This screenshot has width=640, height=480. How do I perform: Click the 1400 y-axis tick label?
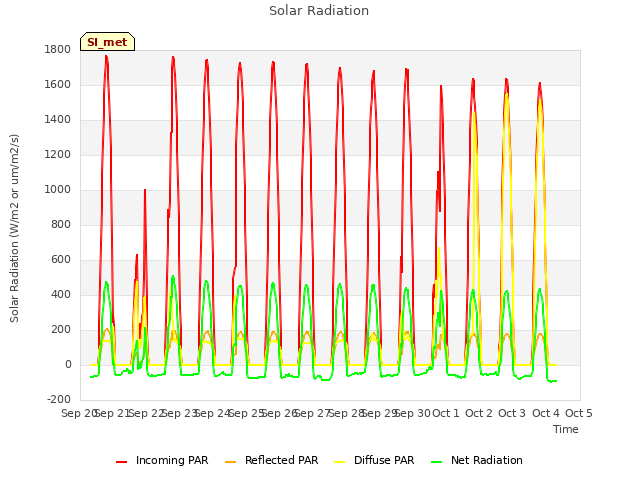pos(58,120)
